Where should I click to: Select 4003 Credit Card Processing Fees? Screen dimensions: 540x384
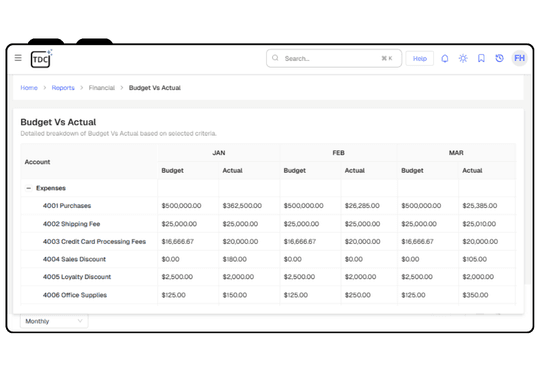(268, 241)
